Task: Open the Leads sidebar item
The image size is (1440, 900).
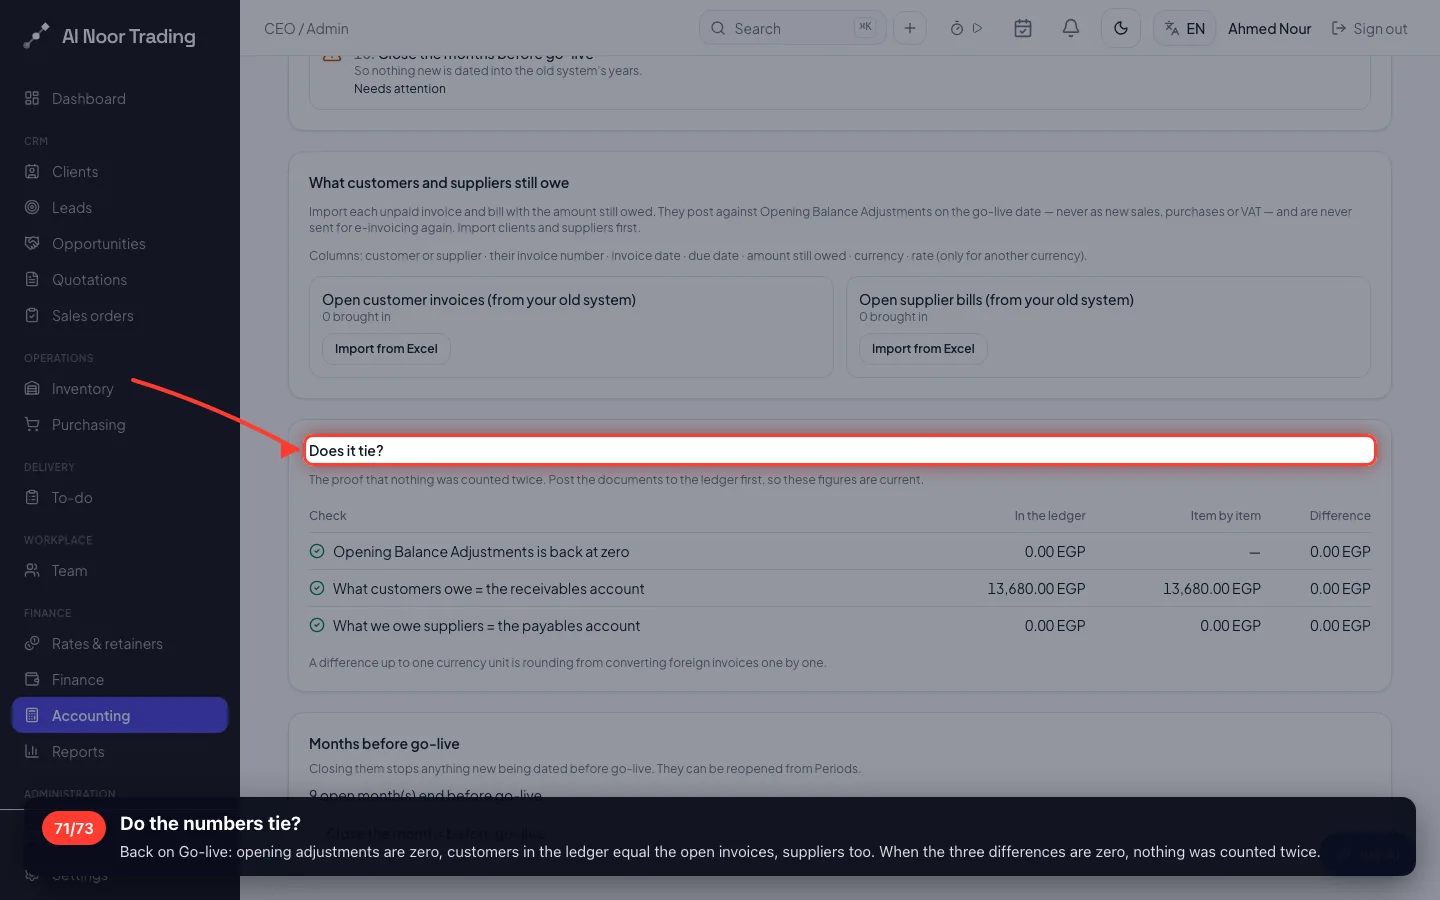Action: click(x=120, y=208)
